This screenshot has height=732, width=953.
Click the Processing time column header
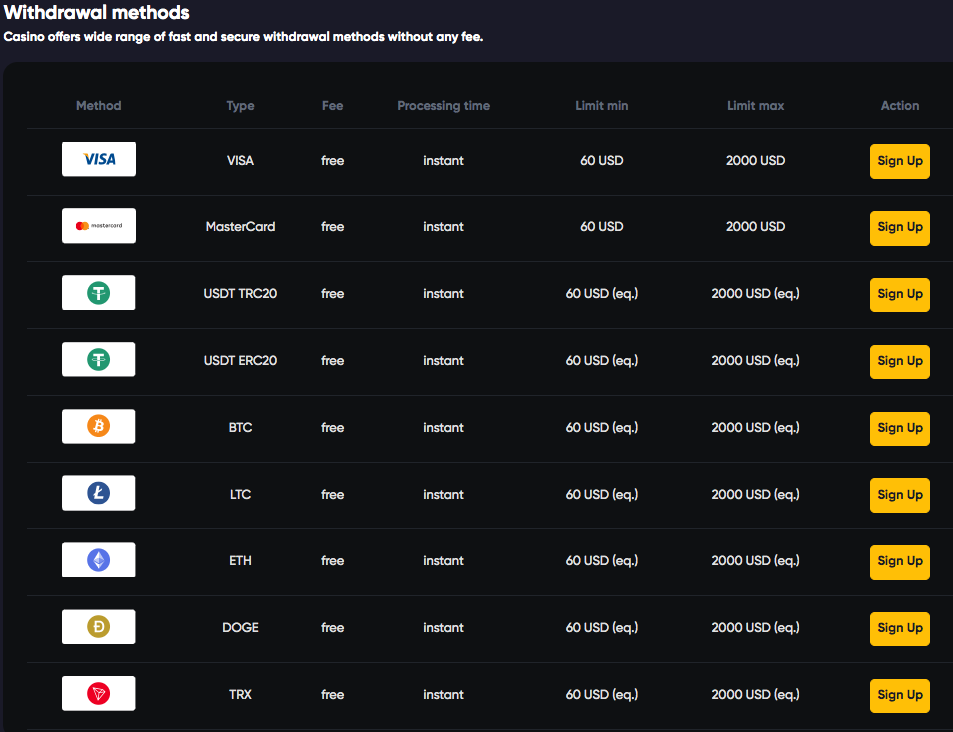[x=443, y=106]
